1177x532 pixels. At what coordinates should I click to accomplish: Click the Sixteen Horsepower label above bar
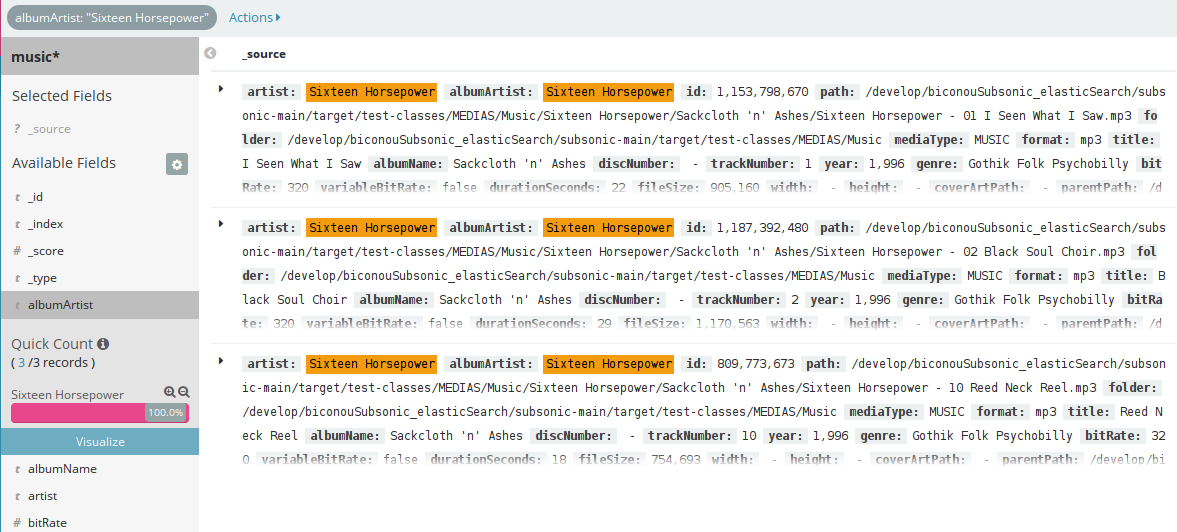[68, 395]
